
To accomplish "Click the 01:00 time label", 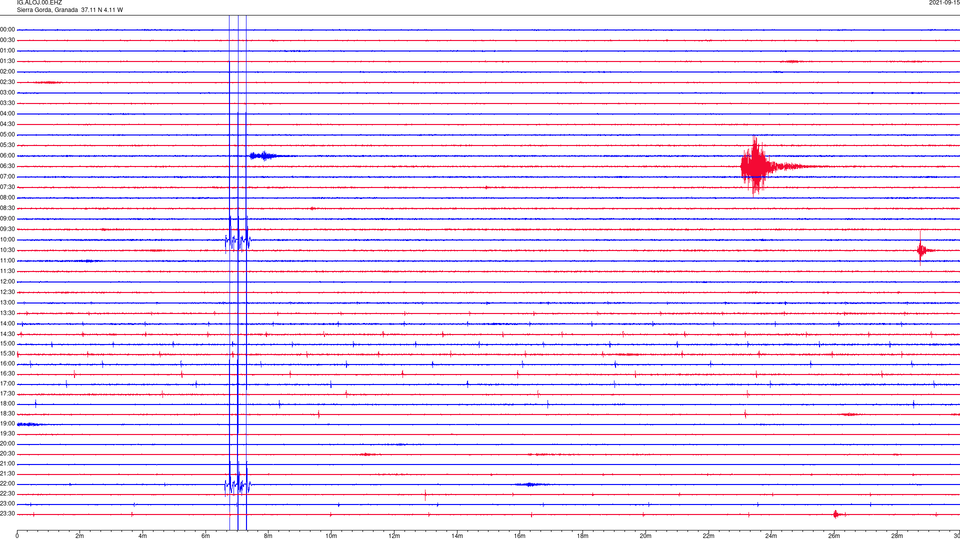I will [x=7, y=50].
